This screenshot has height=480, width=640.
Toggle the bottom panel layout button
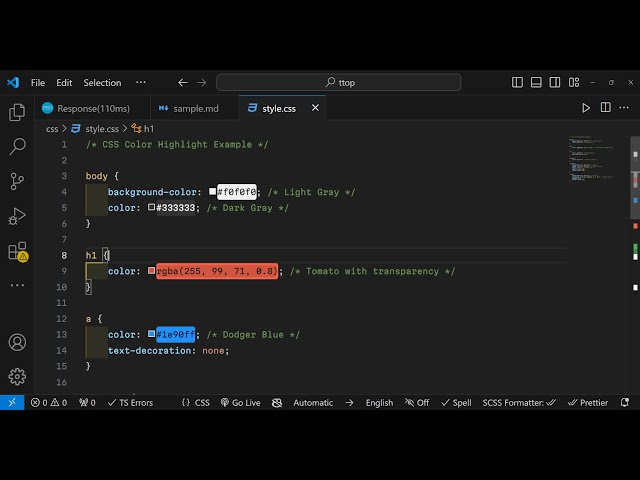click(536, 83)
